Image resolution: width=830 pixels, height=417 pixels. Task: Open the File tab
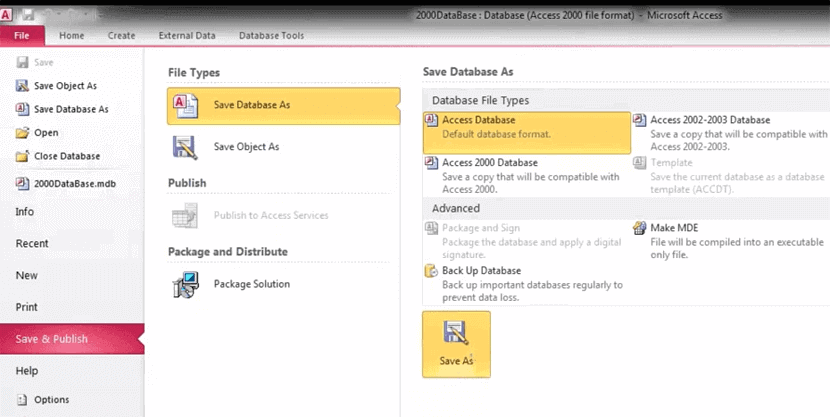(x=22, y=36)
